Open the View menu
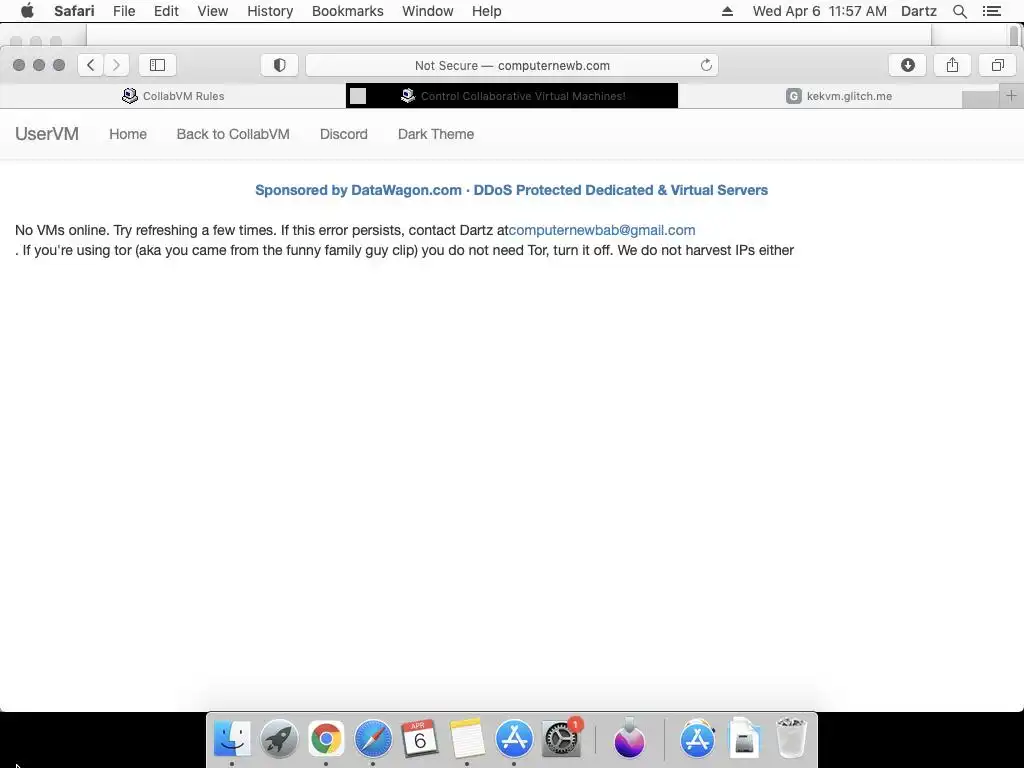The image size is (1024, 768). click(213, 11)
